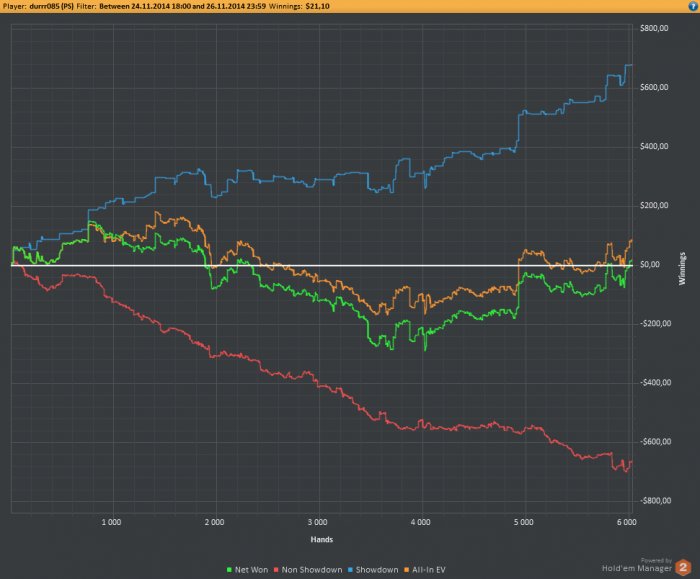Click the Hold'em Manager 2 logo badge

pos(683,567)
